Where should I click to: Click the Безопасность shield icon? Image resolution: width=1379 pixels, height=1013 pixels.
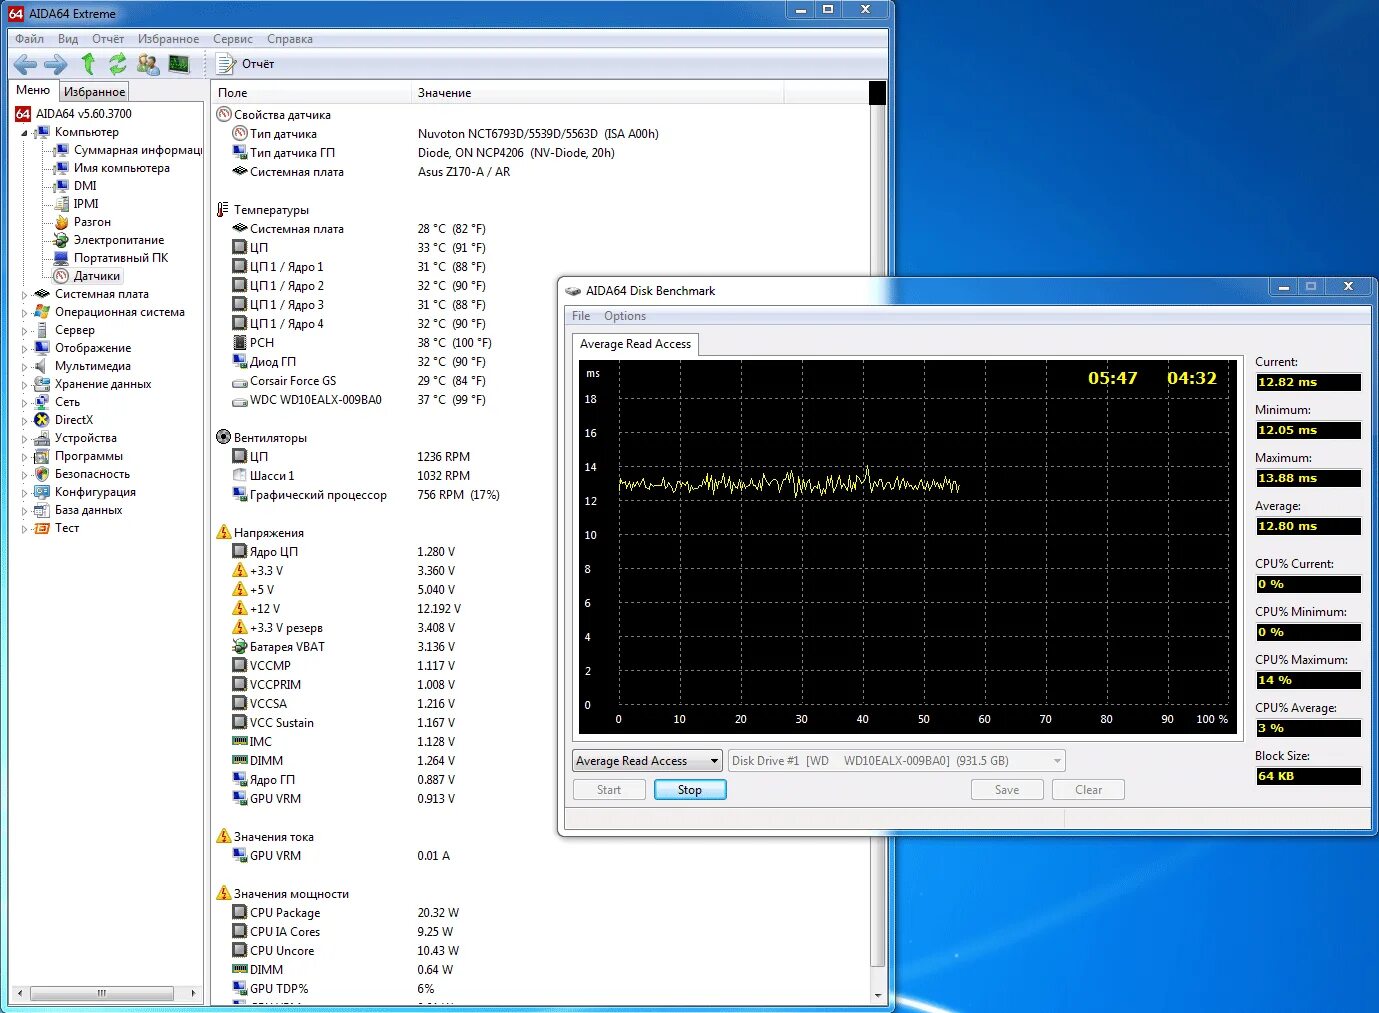(42, 474)
